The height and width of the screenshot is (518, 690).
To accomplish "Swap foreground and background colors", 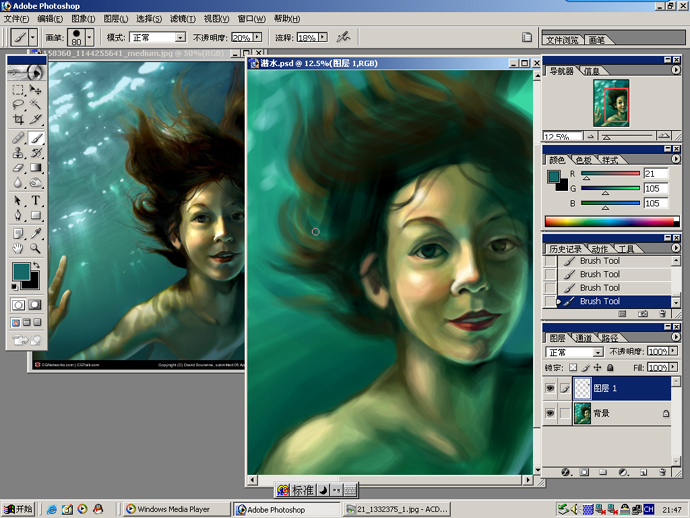I will (x=37, y=265).
